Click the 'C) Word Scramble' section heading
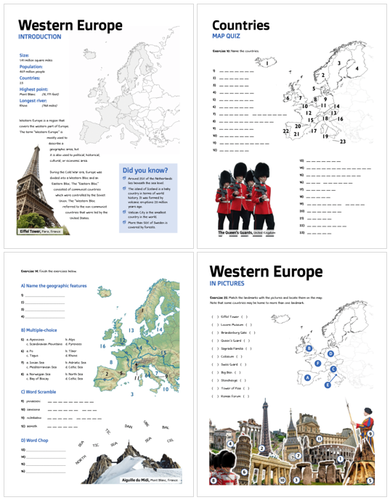390x500 pixels. 38,392
